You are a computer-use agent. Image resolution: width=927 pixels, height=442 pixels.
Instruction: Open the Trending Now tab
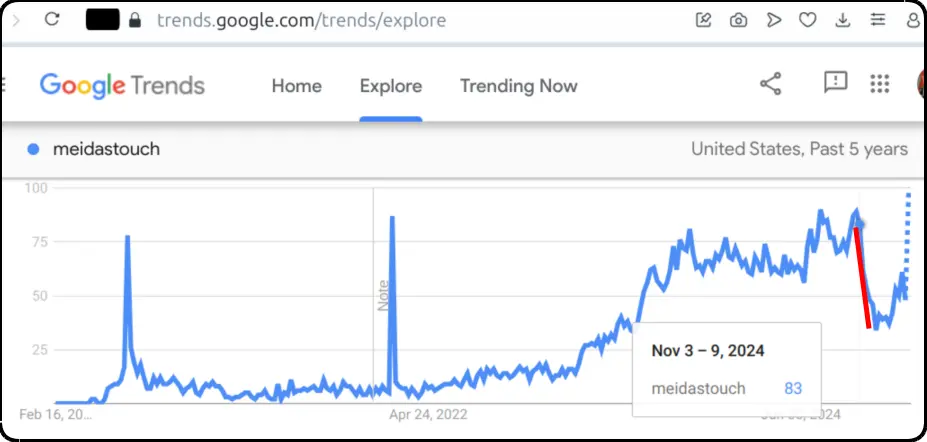click(518, 86)
